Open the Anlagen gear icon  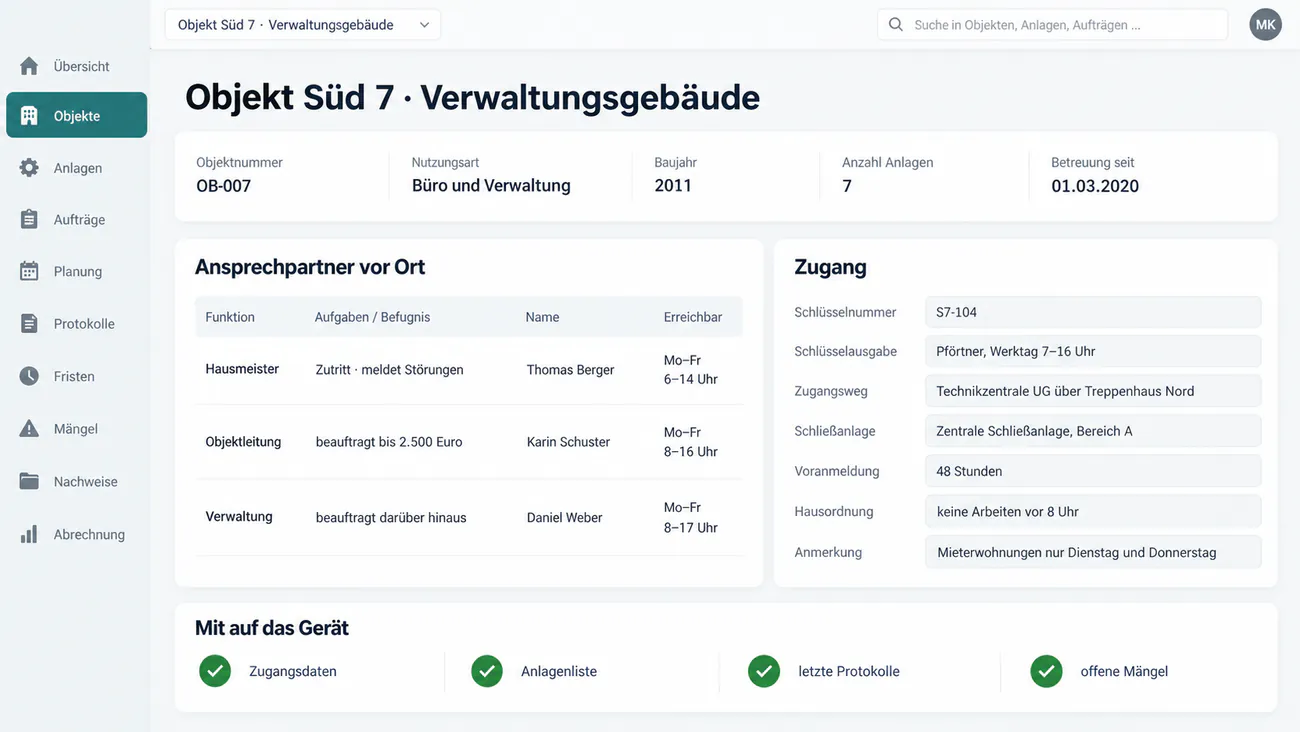point(29,168)
